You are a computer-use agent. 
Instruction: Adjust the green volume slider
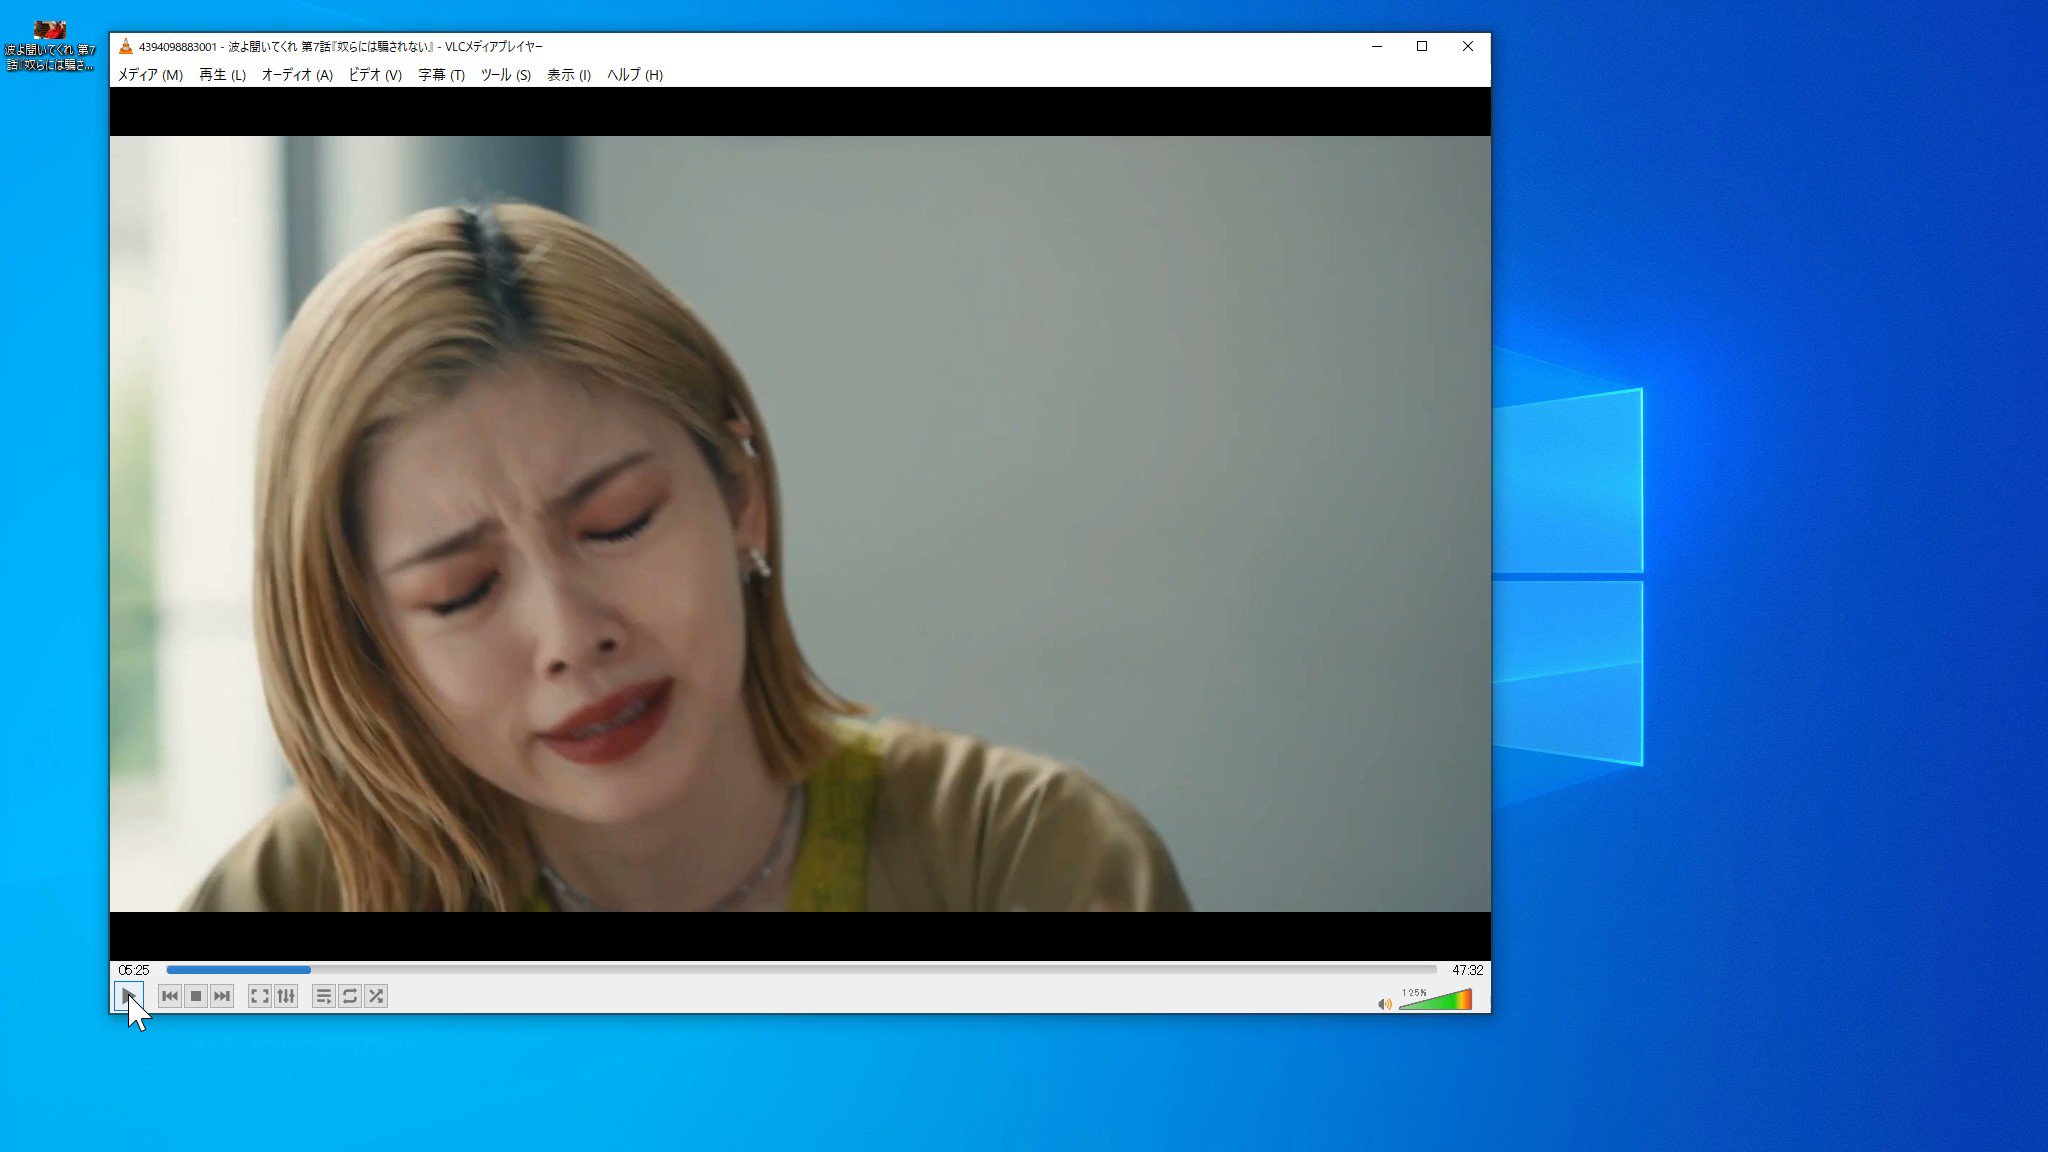pyautogui.click(x=1436, y=1001)
